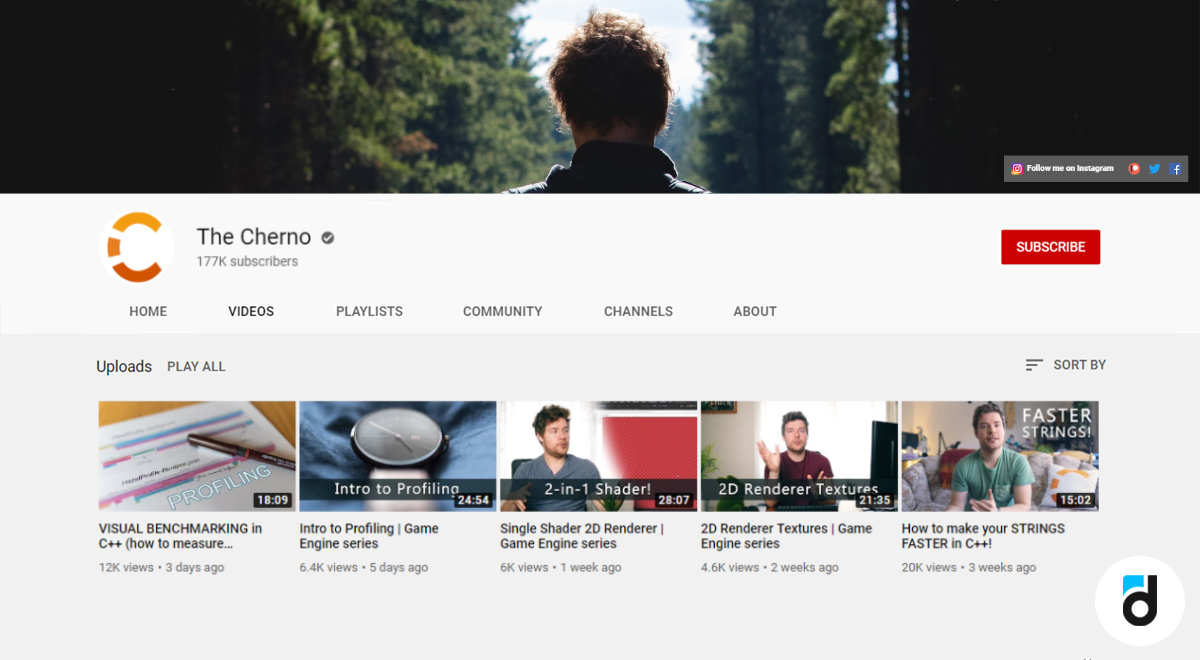The width and height of the screenshot is (1200, 660).
Task: Click the Facebook icon in banner
Action: pos(1176,169)
